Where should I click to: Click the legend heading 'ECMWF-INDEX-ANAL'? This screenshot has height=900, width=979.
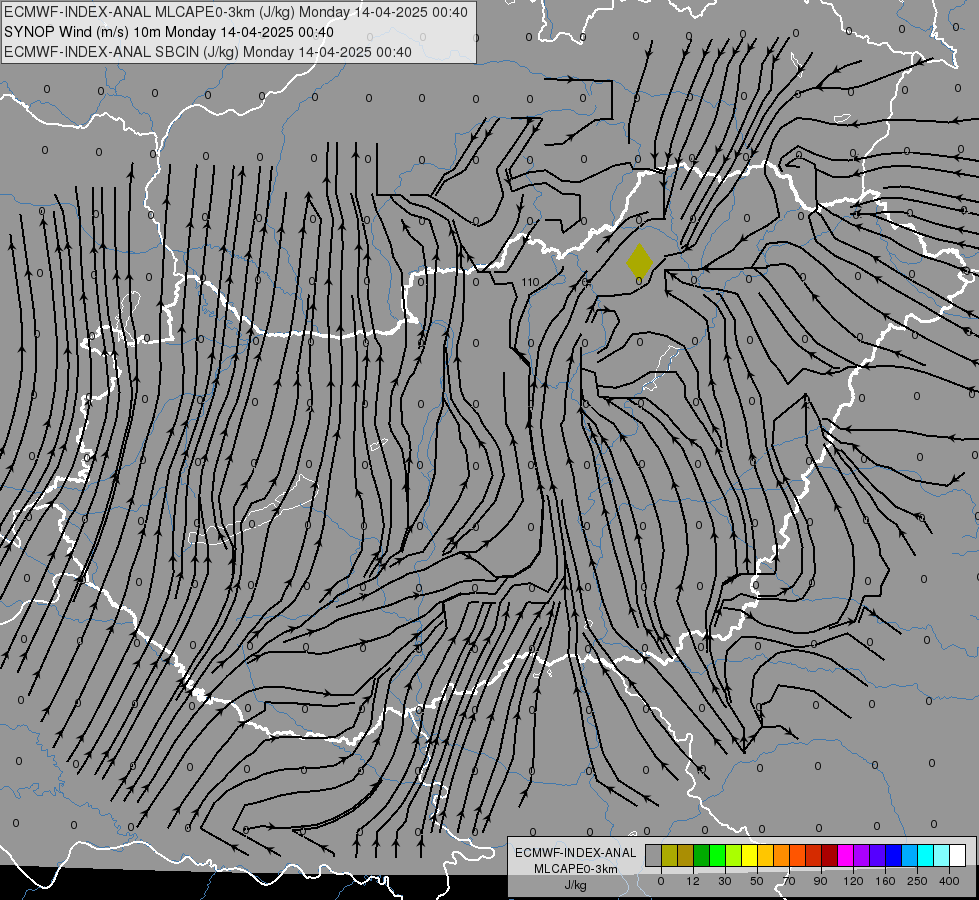click(576, 853)
